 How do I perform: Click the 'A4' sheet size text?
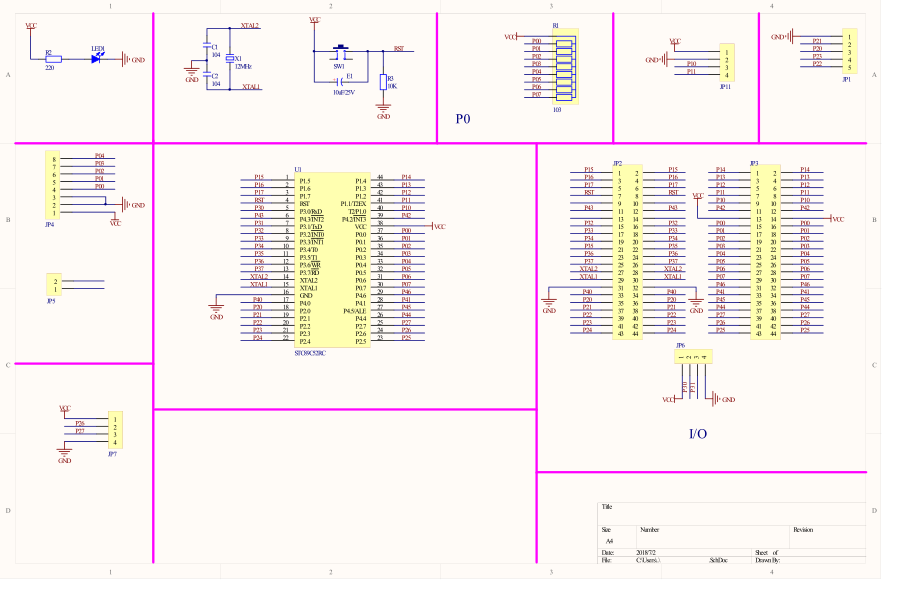pos(609,541)
